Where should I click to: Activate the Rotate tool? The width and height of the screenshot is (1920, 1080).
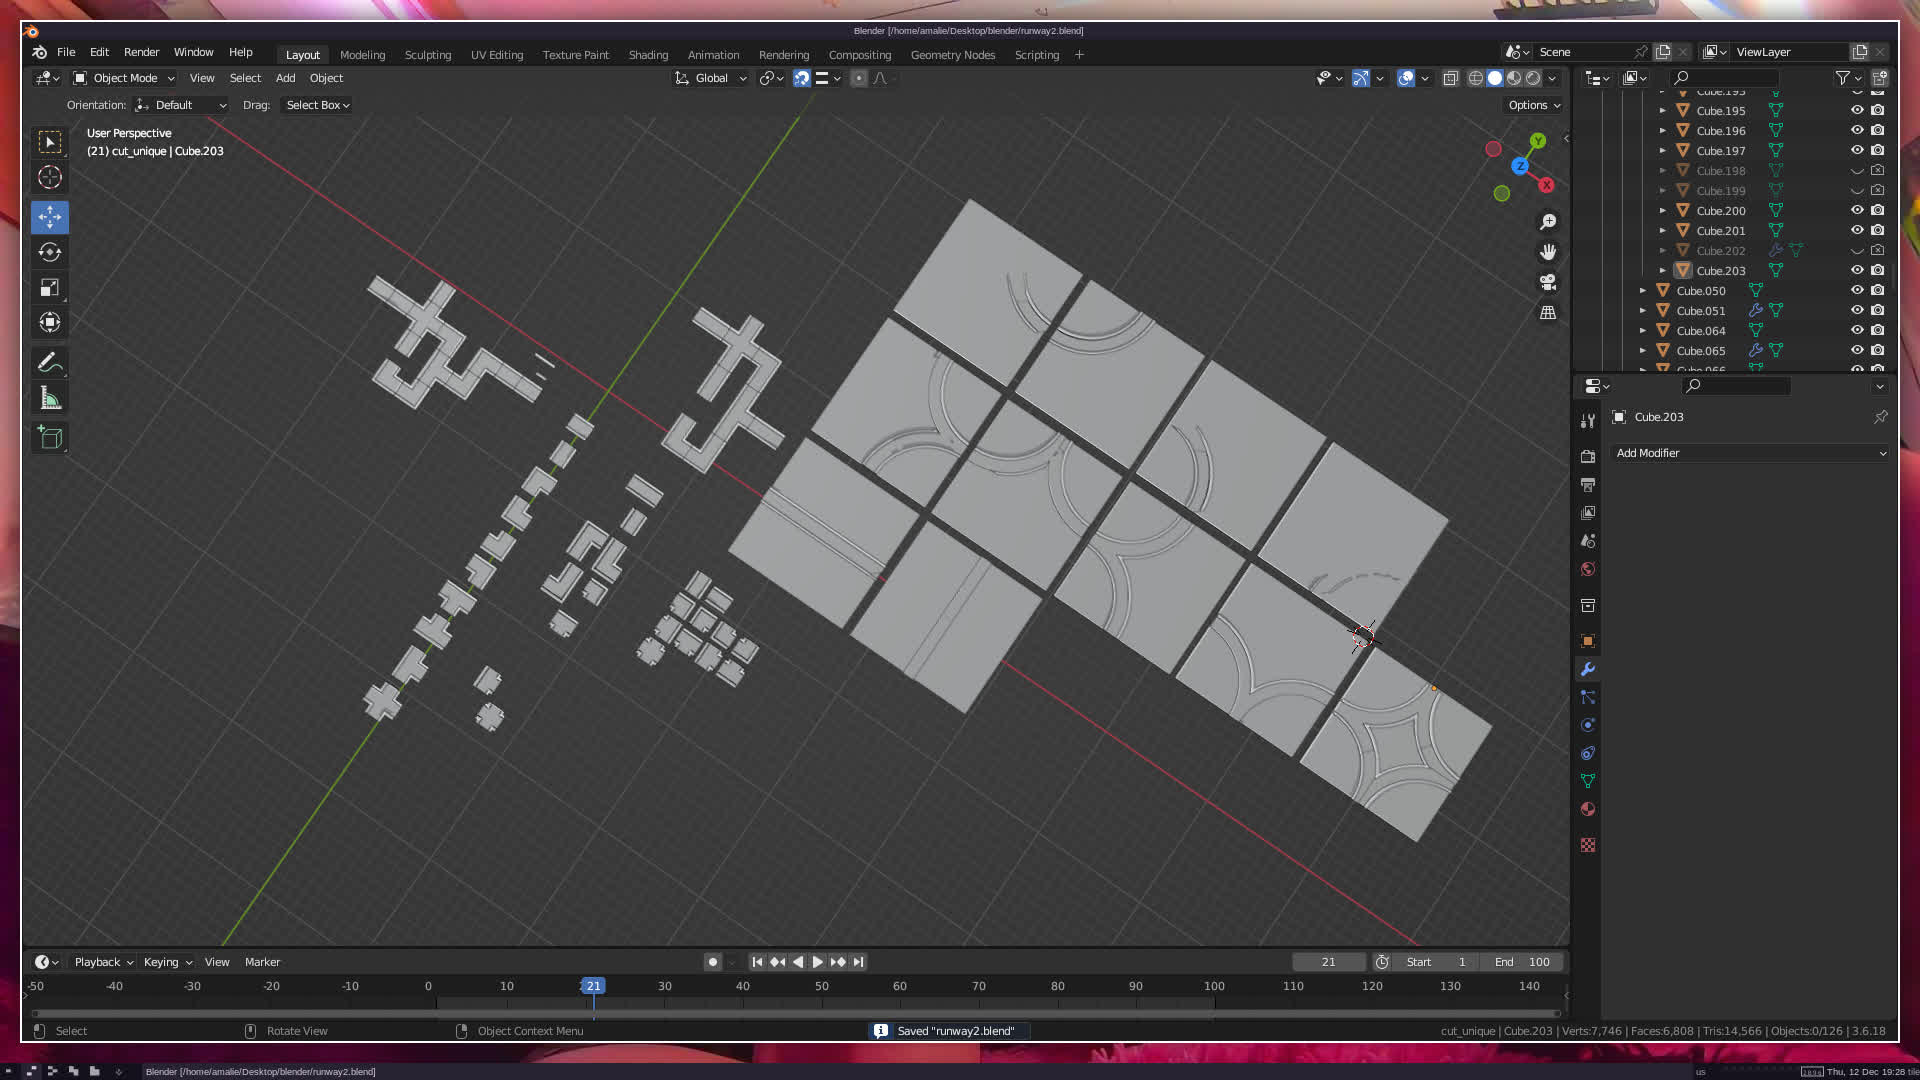(x=50, y=252)
